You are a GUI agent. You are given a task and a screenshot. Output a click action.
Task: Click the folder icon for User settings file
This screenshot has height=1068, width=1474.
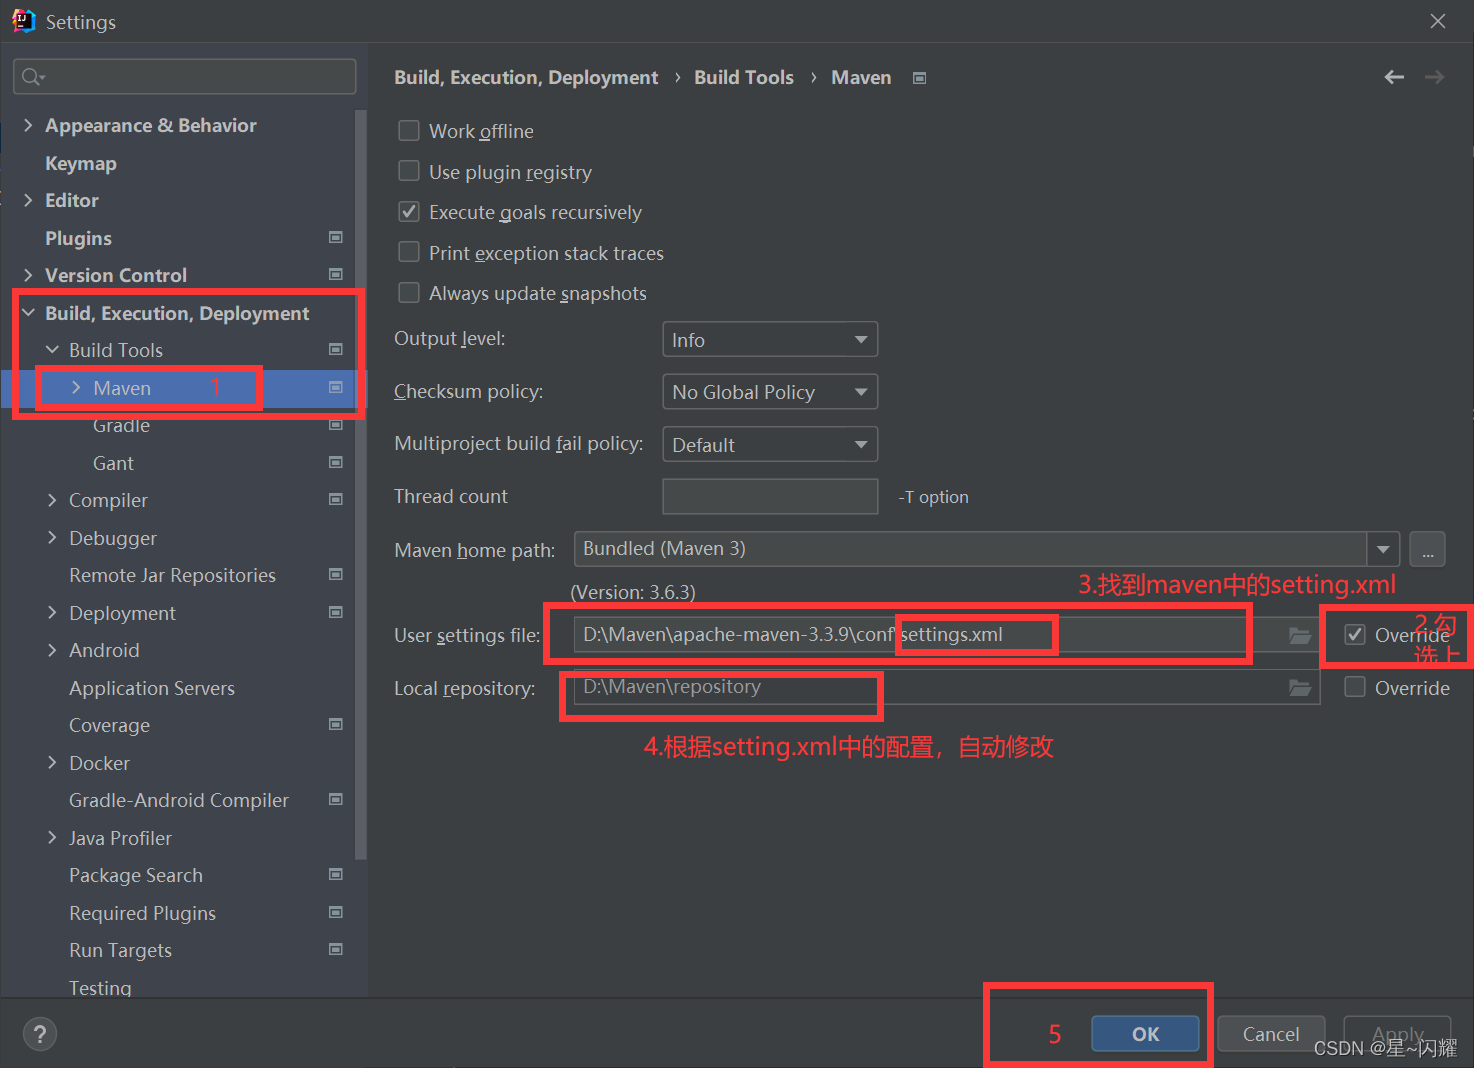[x=1299, y=635]
